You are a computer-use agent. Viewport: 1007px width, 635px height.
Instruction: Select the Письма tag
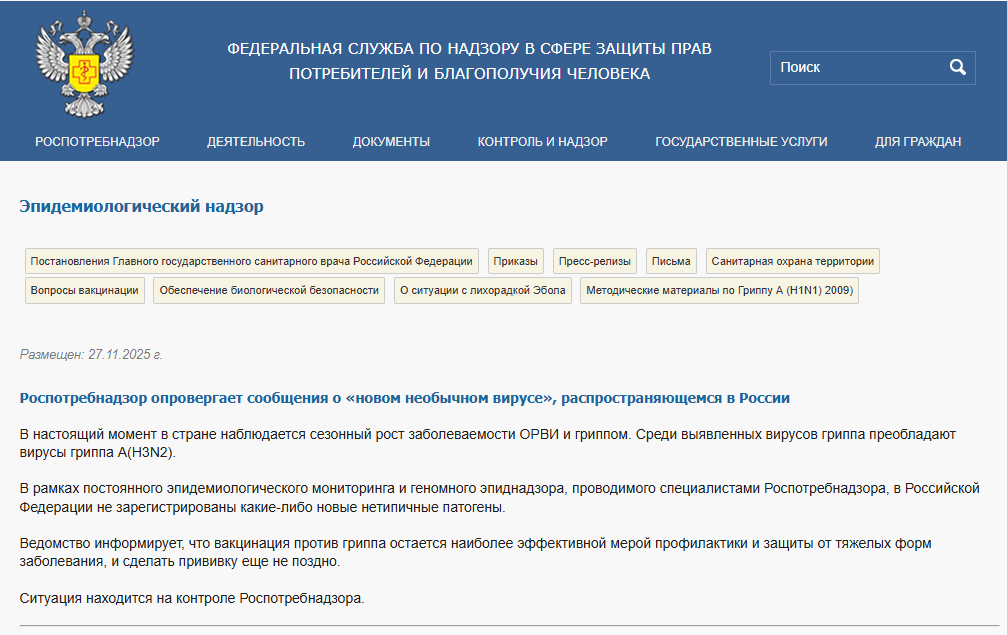coord(671,262)
